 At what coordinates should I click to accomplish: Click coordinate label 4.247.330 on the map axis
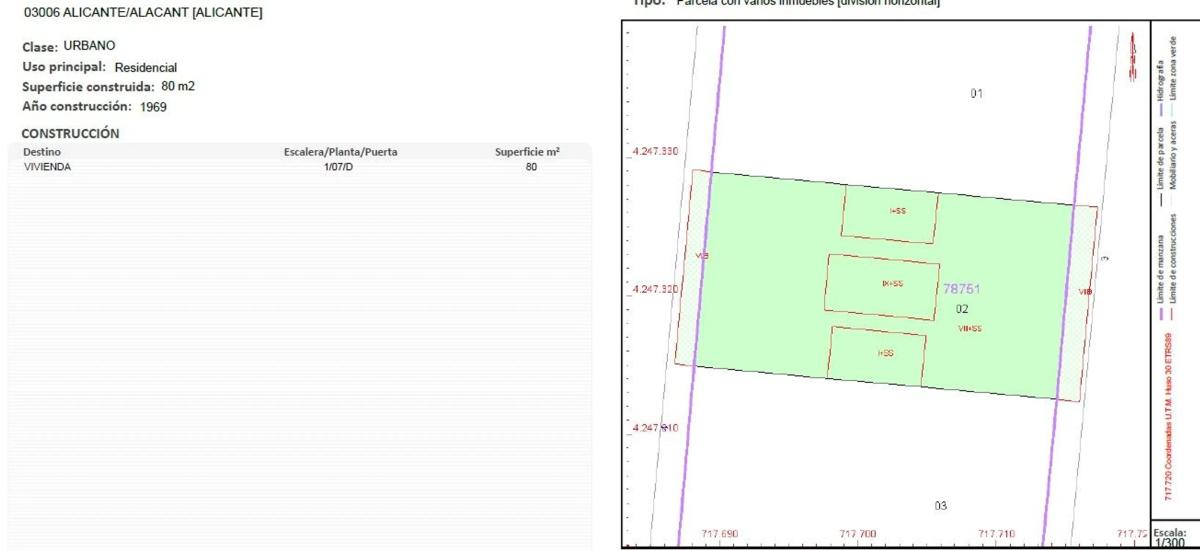click(x=656, y=151)
